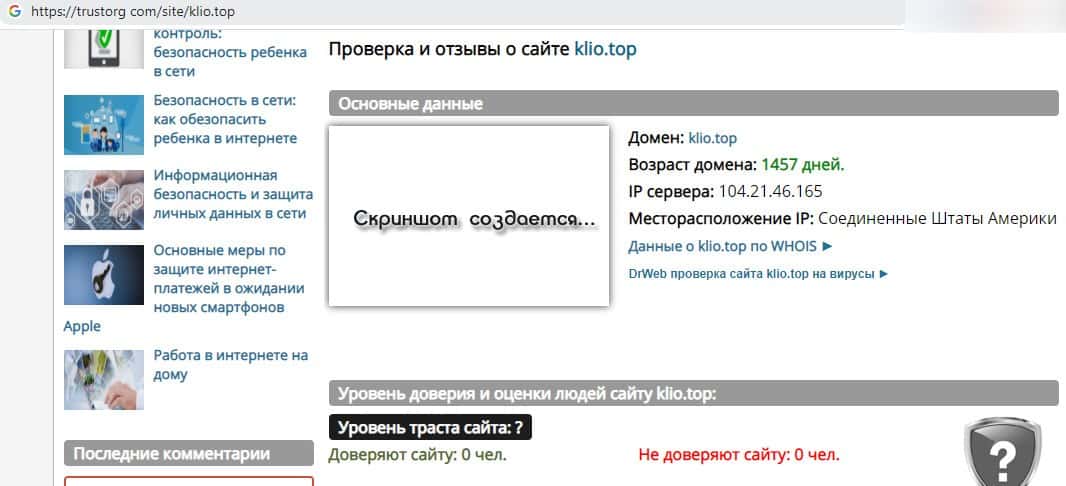
Task: Click klio.top link in the page heading
Action: (x=605, y=49)
